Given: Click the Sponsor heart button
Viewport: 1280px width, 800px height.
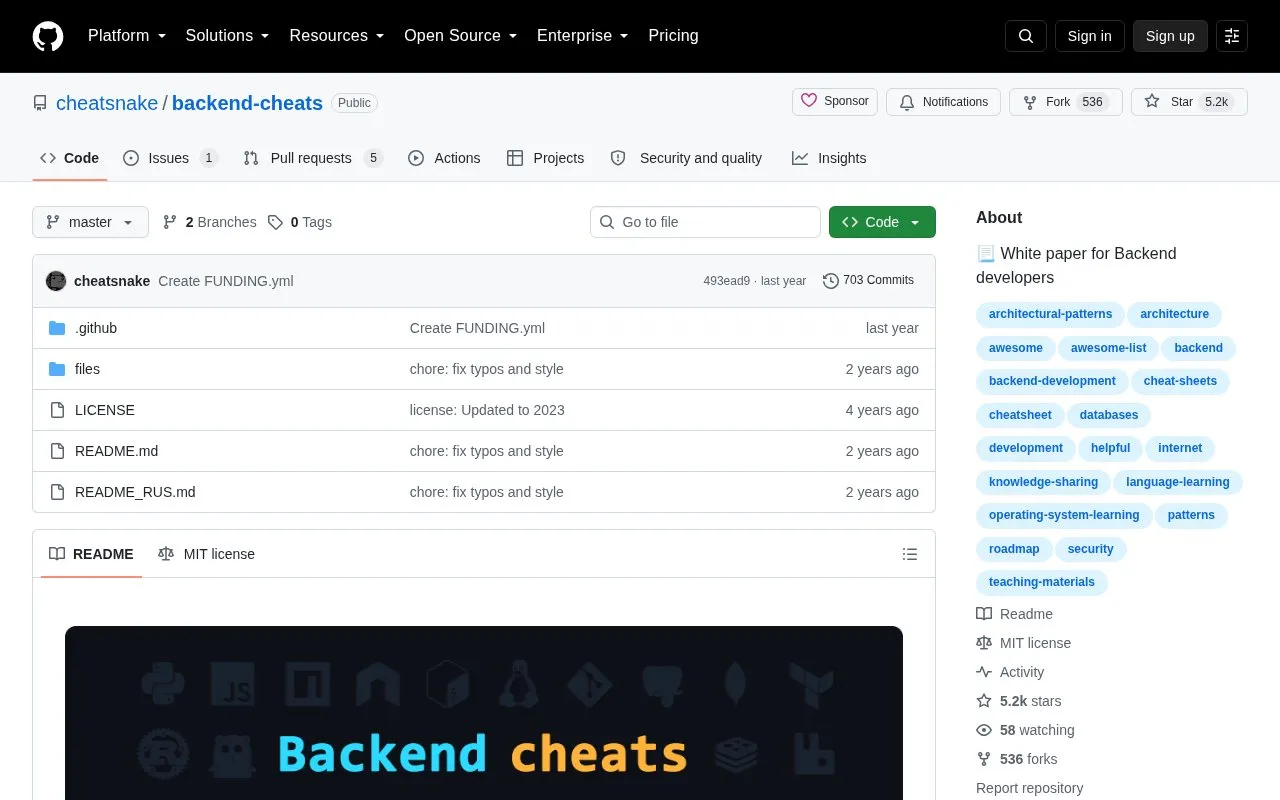Looking at the screenshot, I should [835, 102].
